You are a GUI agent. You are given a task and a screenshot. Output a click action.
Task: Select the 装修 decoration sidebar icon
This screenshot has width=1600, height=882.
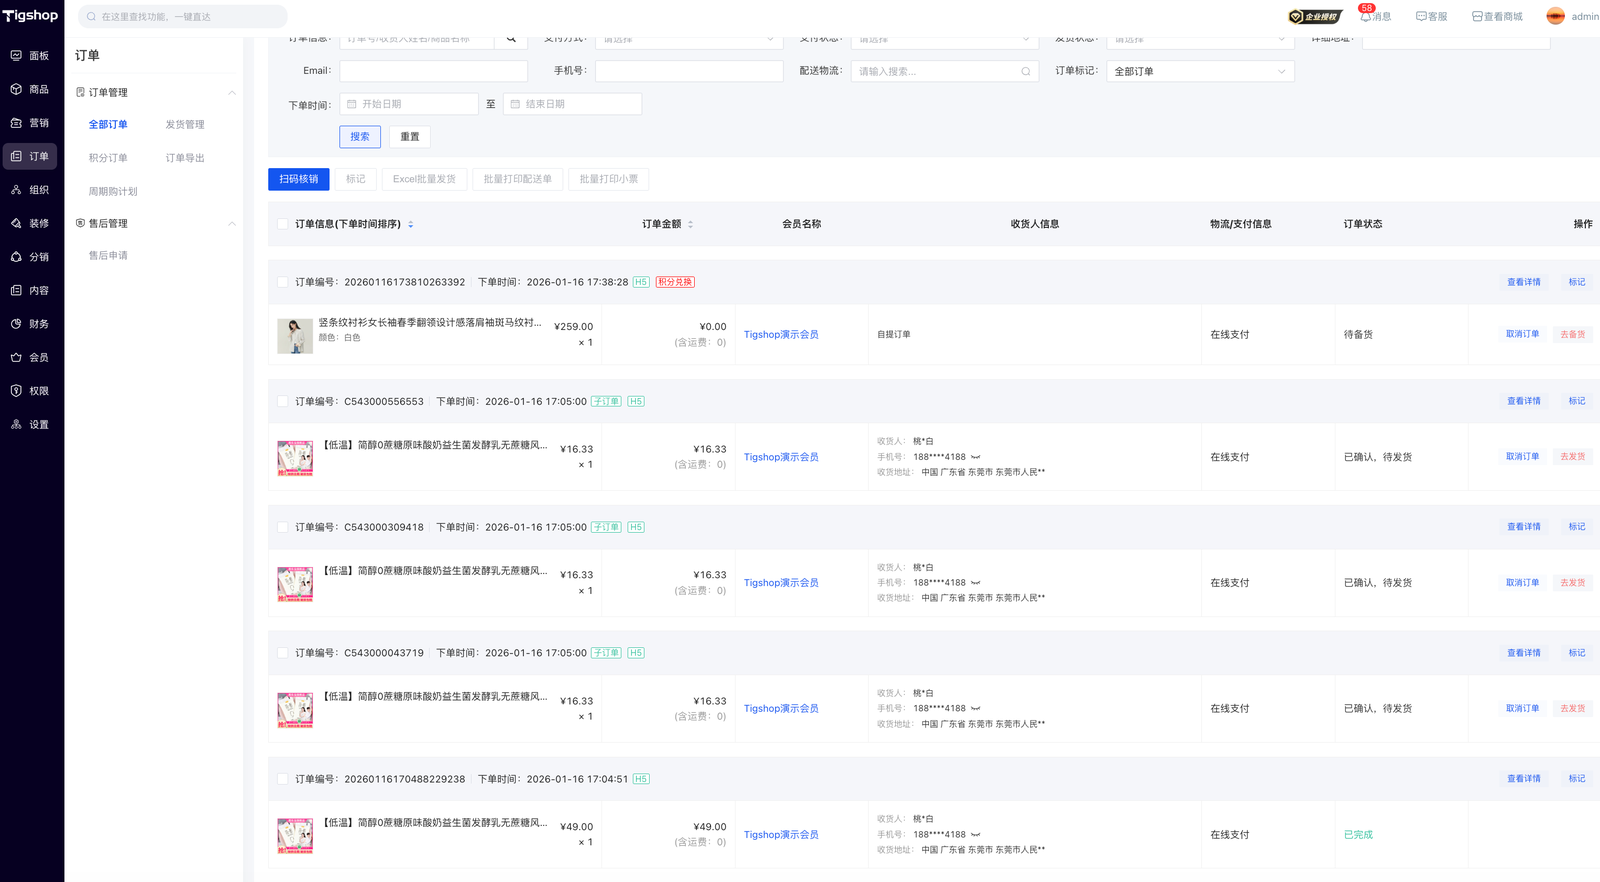click(x=16, y=223)
